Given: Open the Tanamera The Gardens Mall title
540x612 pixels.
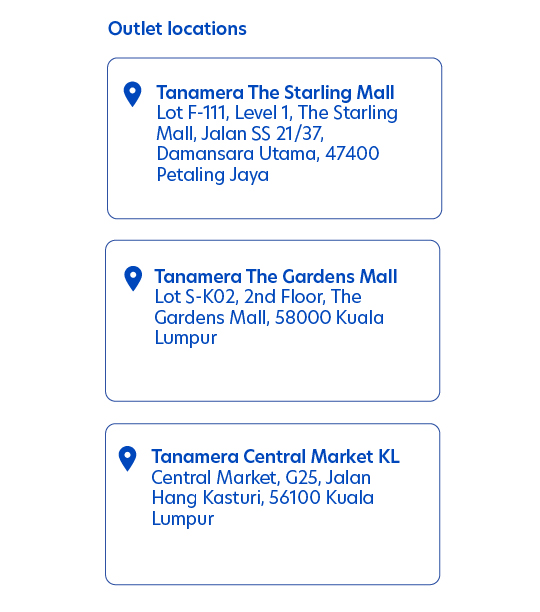Looking at the screenshot, I should point(276,276).
